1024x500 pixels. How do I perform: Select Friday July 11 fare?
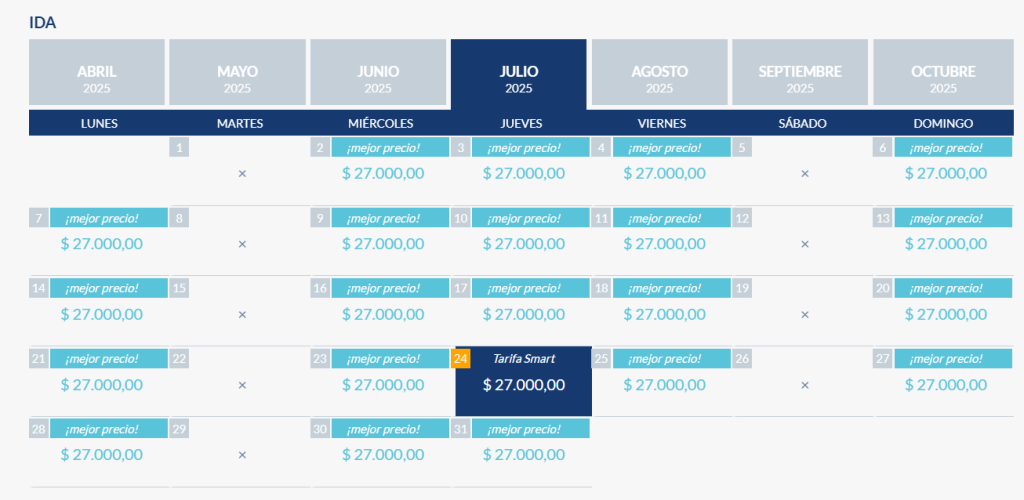click(664, 243)
